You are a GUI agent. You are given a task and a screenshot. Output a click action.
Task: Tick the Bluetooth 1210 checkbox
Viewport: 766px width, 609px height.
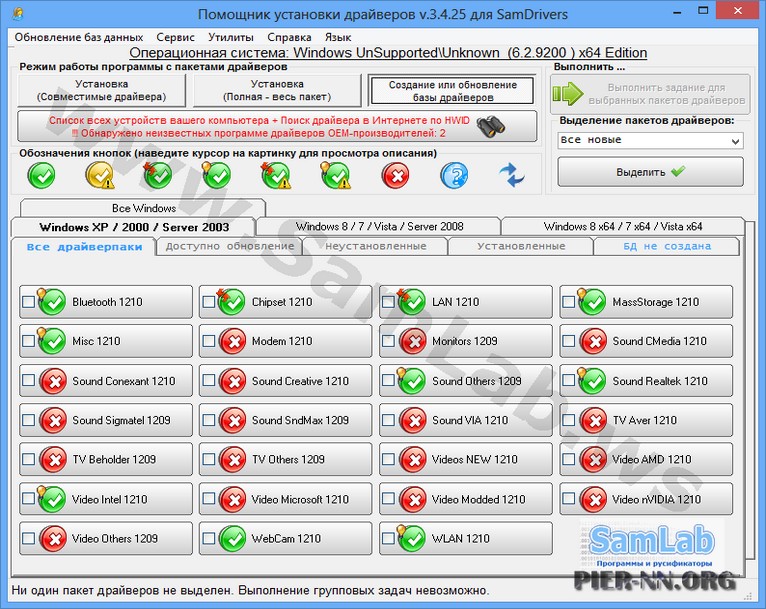[28, 301]
